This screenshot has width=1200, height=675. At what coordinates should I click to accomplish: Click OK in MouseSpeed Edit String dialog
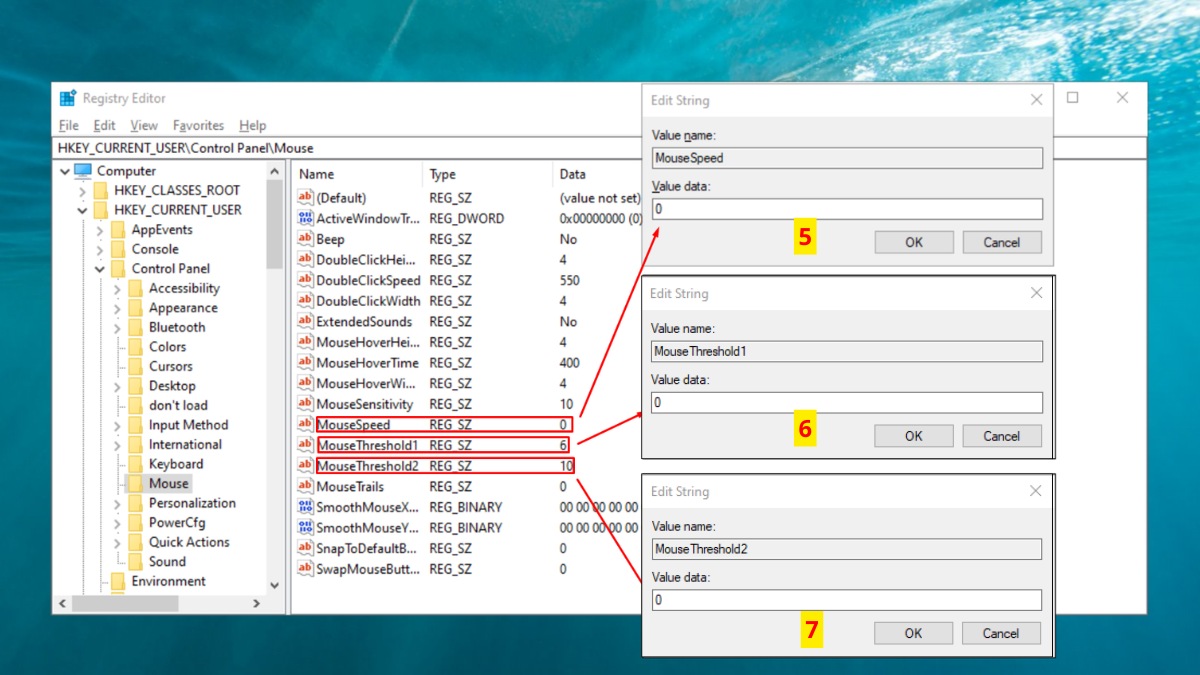[x=914, y=242]
